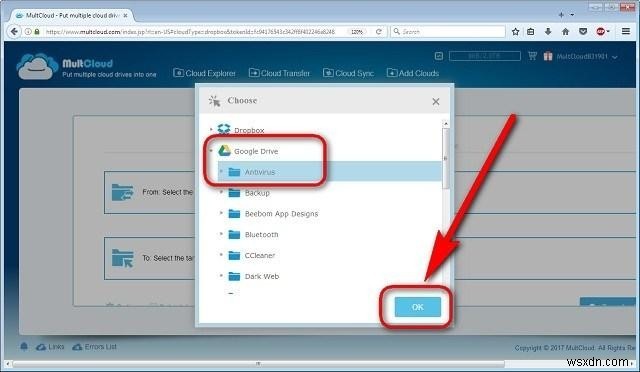Click the header input box beside the cart

click(484, 56)
